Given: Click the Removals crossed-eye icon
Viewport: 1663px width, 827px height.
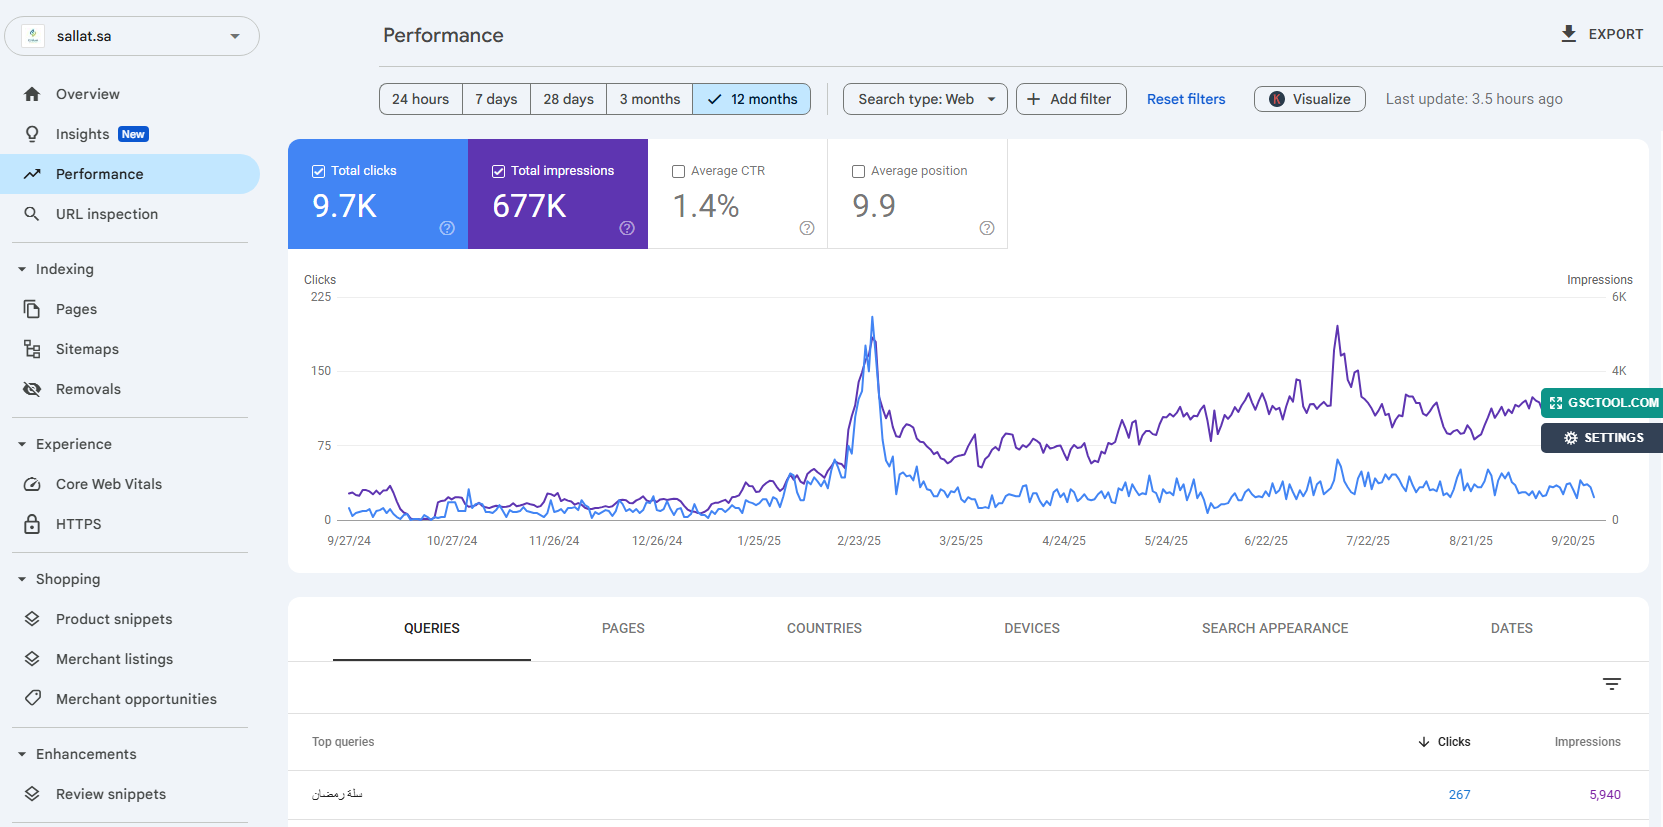Looking at the screenshot, I should click(32, 389).
